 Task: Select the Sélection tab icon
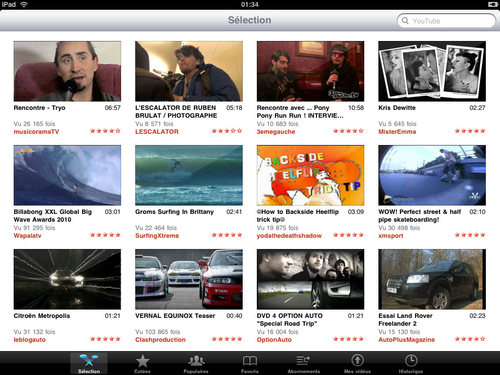[x=89, y=360]
